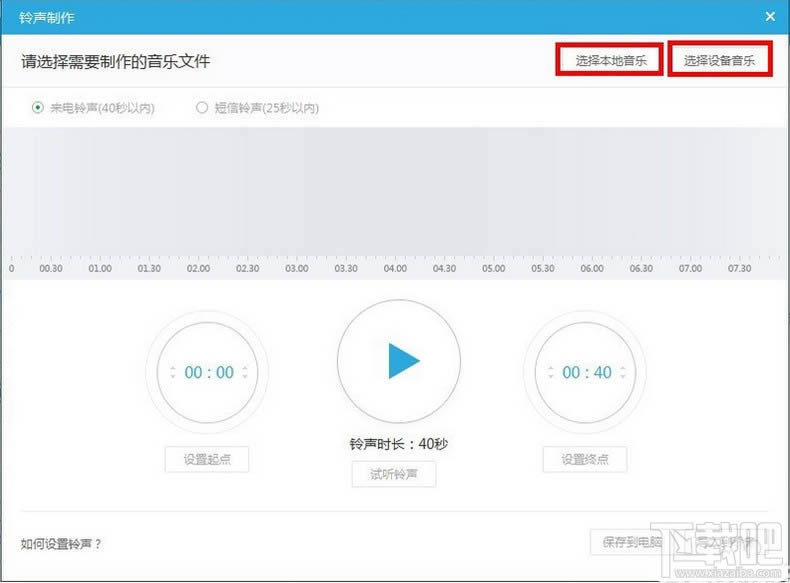Viewport: 790px width, 583px height.
Task: Play the ringtone with the big play button
Action: click(399, 361)
